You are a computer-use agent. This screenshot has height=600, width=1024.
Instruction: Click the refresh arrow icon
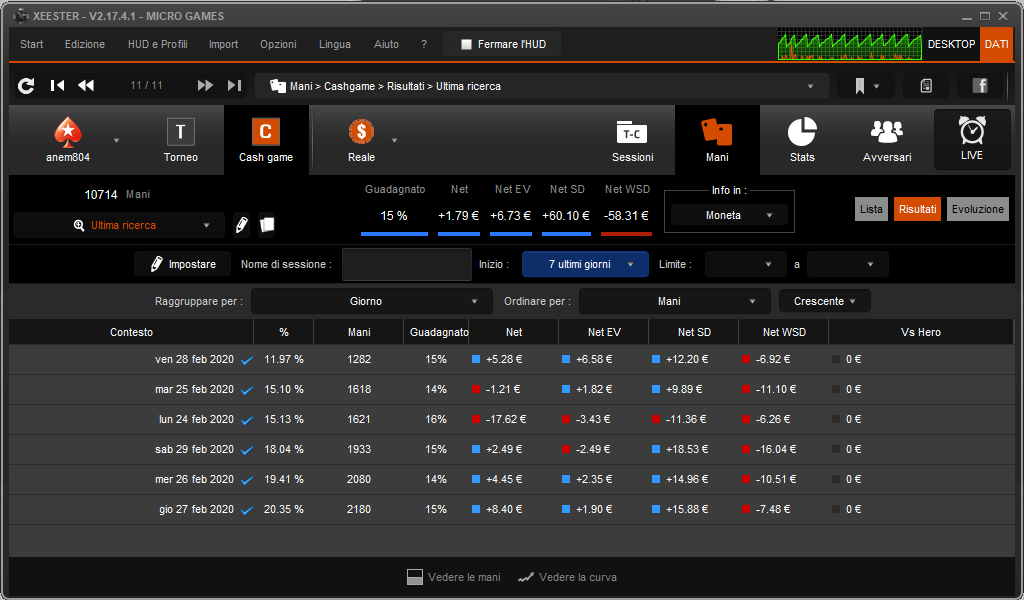click(x=26, y=86)
